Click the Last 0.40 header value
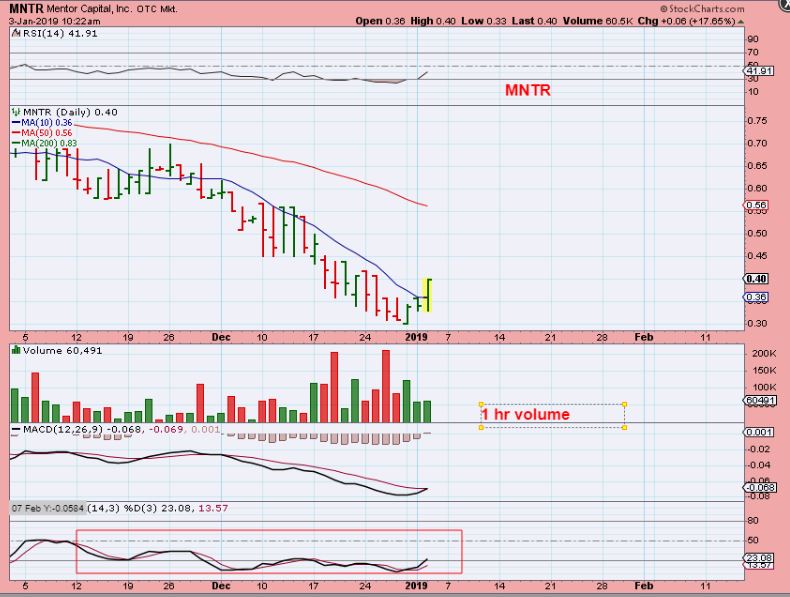 click(535, 21)
